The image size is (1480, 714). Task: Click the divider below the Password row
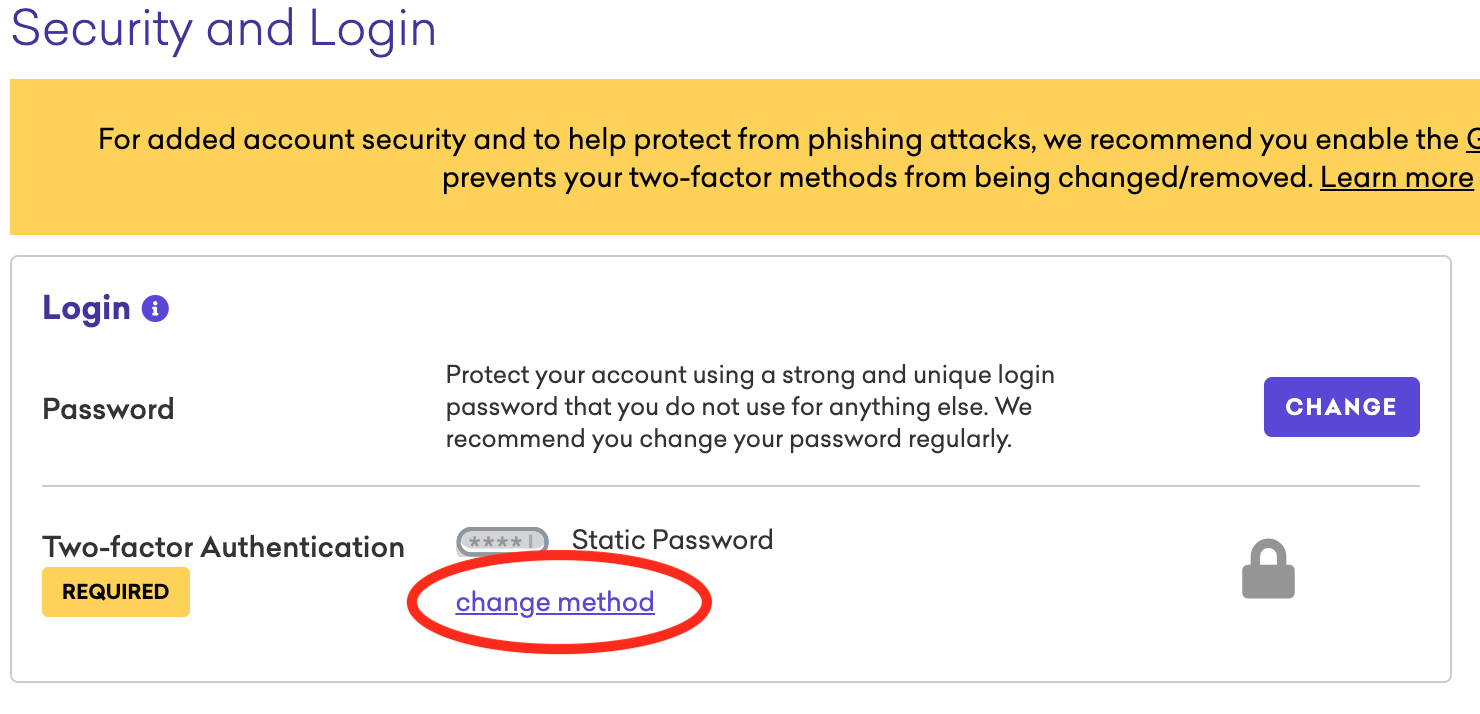731,487
